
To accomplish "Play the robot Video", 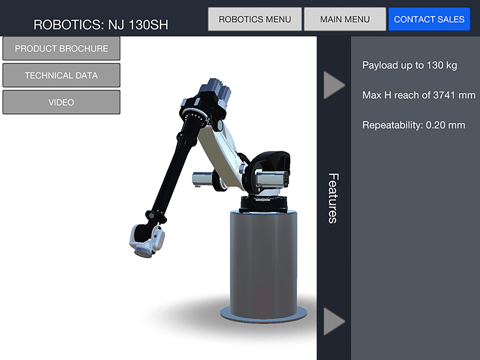I will (61, 102).
